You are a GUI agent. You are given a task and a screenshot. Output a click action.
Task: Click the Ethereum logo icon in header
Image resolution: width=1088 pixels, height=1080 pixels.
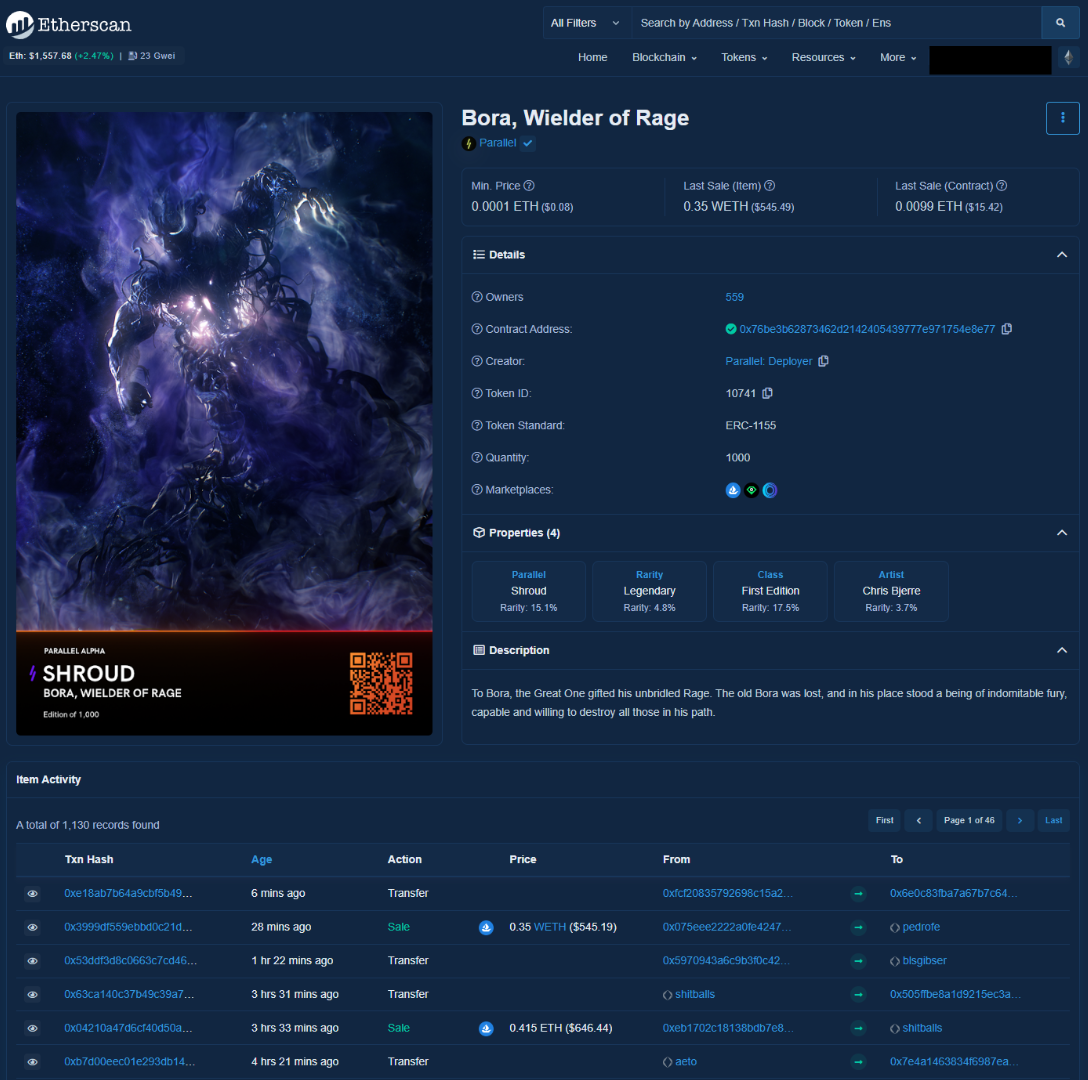click(1069, 58)
